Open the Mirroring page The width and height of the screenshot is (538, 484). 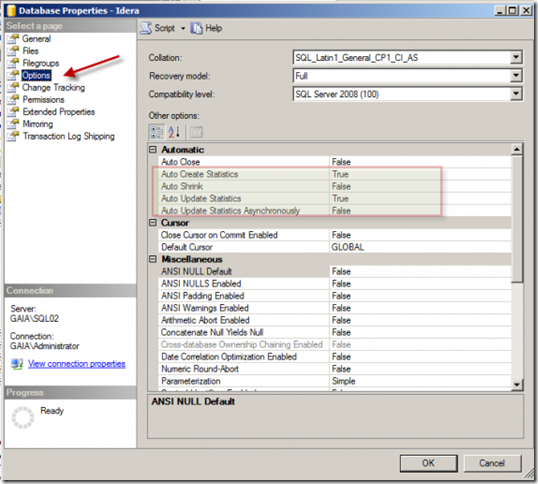click(x=38, y=124)
